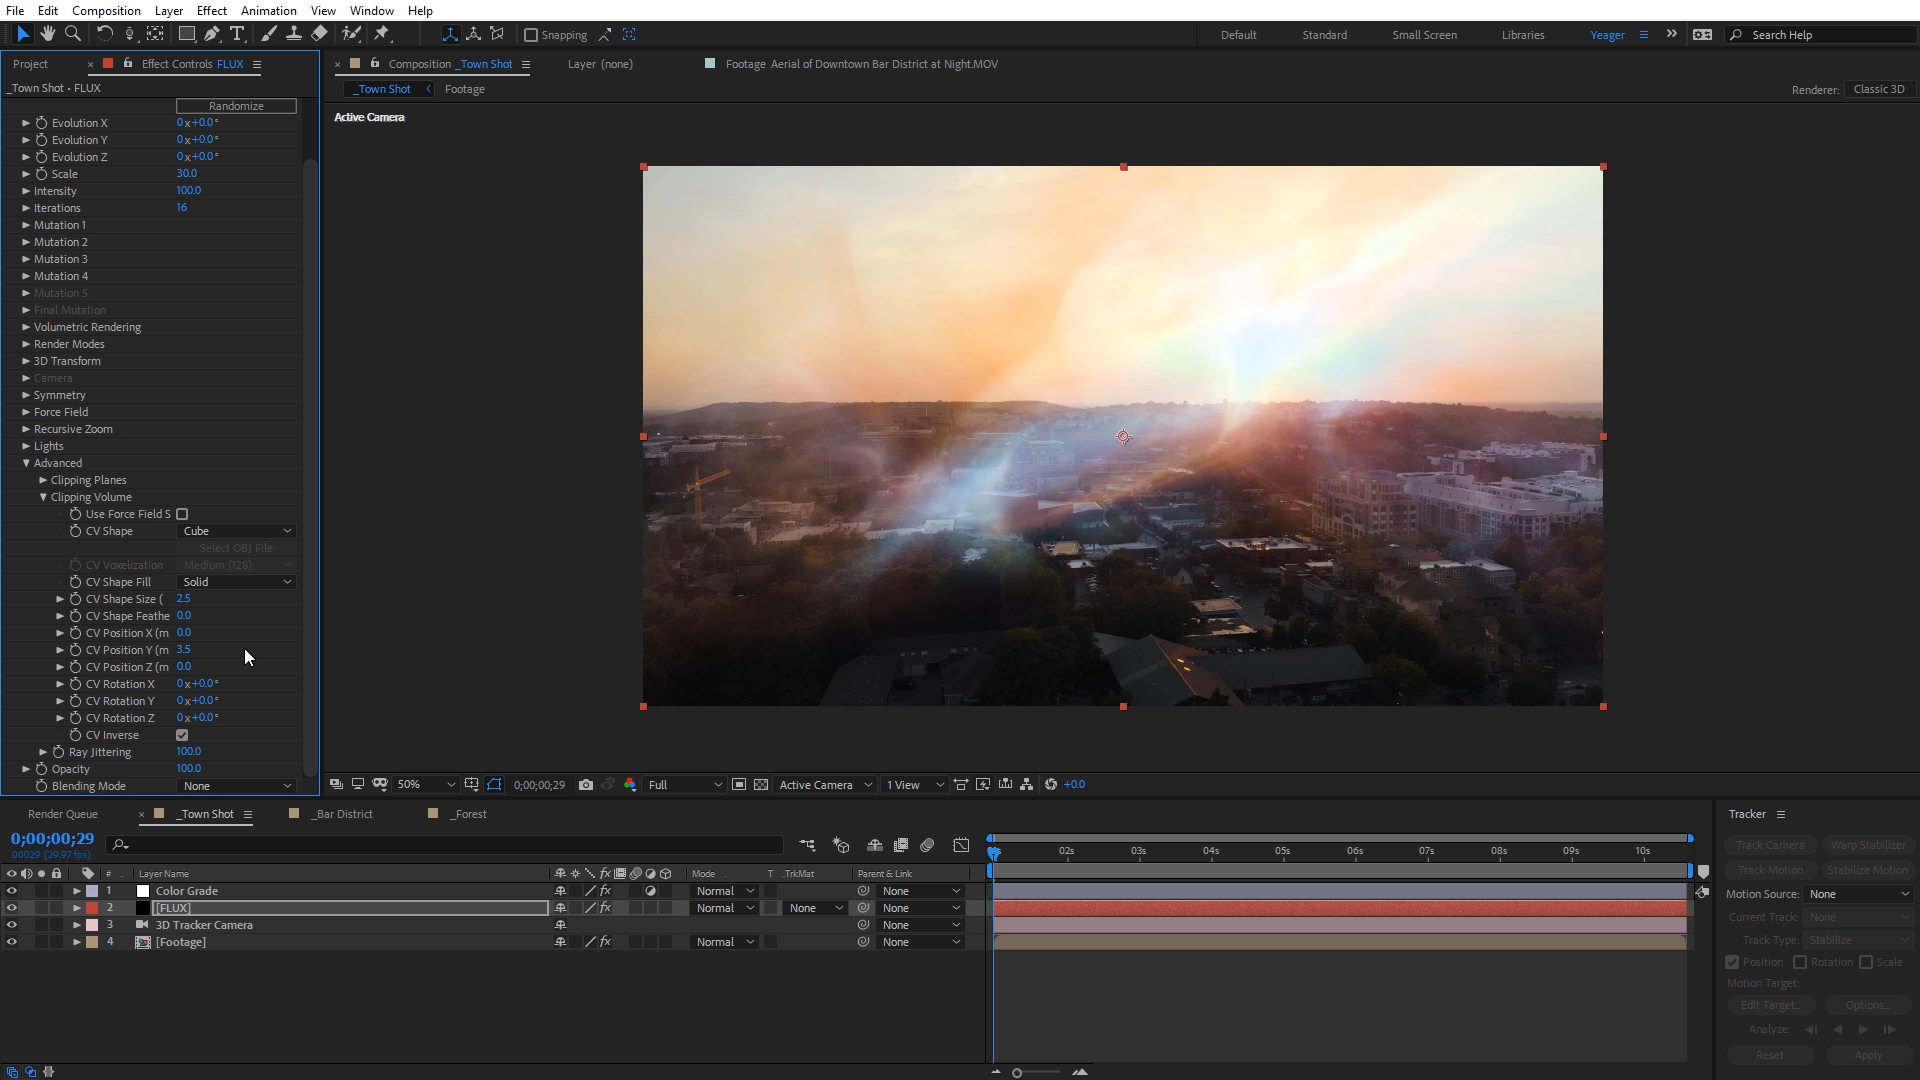The height and width of the screenshot is (1080, 1920).
Task: Enable the Snapping checkbox
Action: [x=531, y=35]
